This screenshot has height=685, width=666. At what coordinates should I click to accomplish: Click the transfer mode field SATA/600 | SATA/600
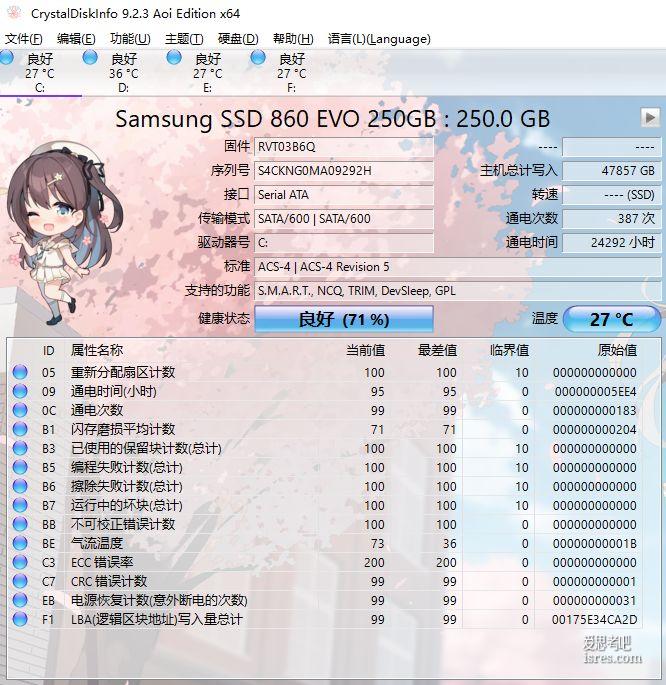(344, 218)
